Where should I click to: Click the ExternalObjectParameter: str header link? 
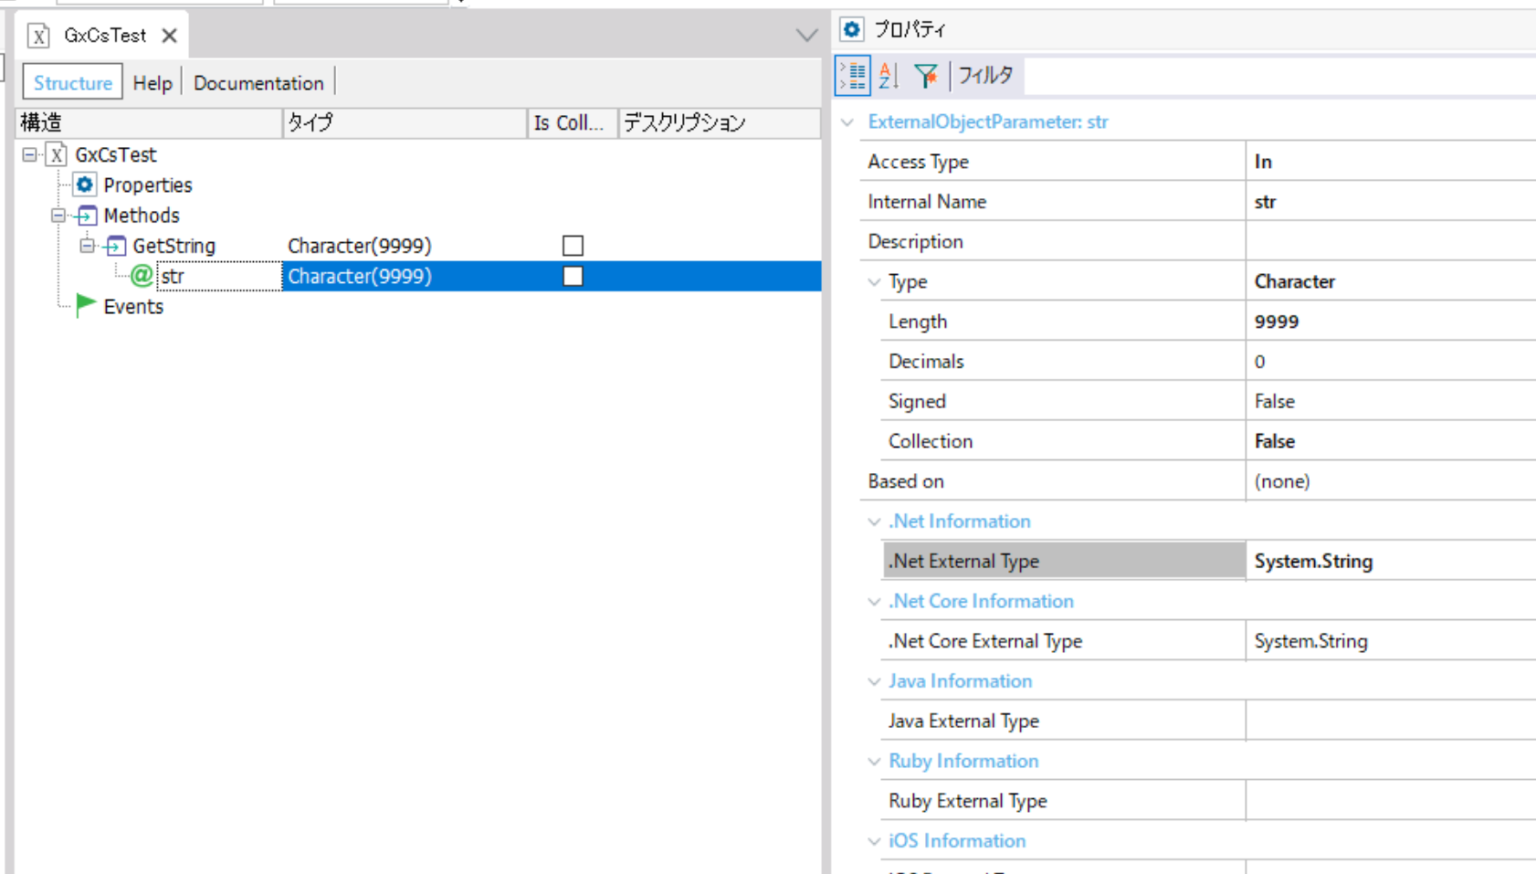pyautogui.click(x=988, y=121)
